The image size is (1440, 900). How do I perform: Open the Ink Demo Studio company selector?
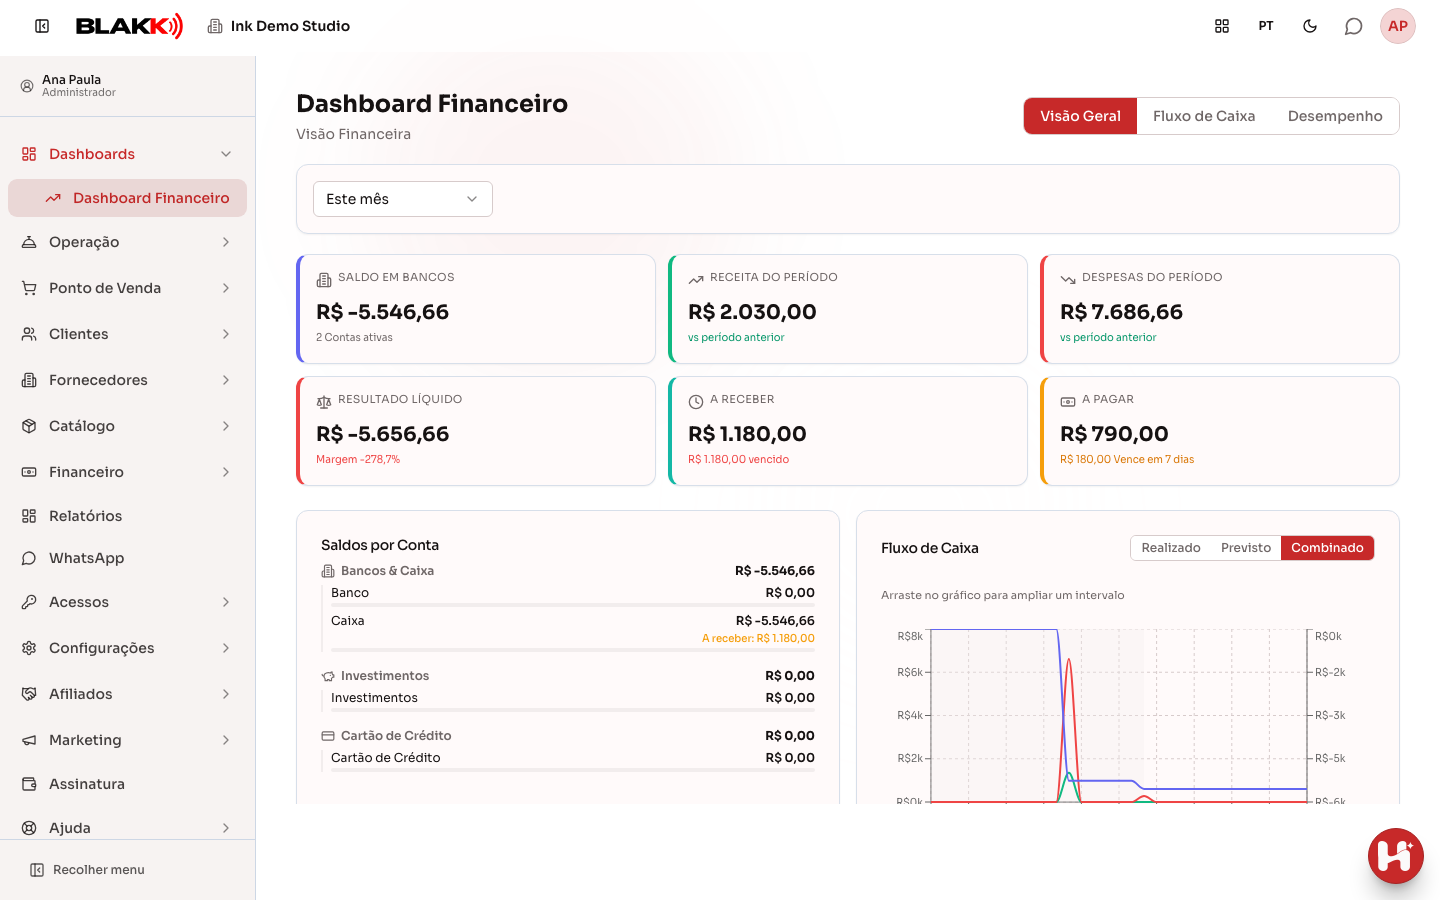[x=279, y=26]
